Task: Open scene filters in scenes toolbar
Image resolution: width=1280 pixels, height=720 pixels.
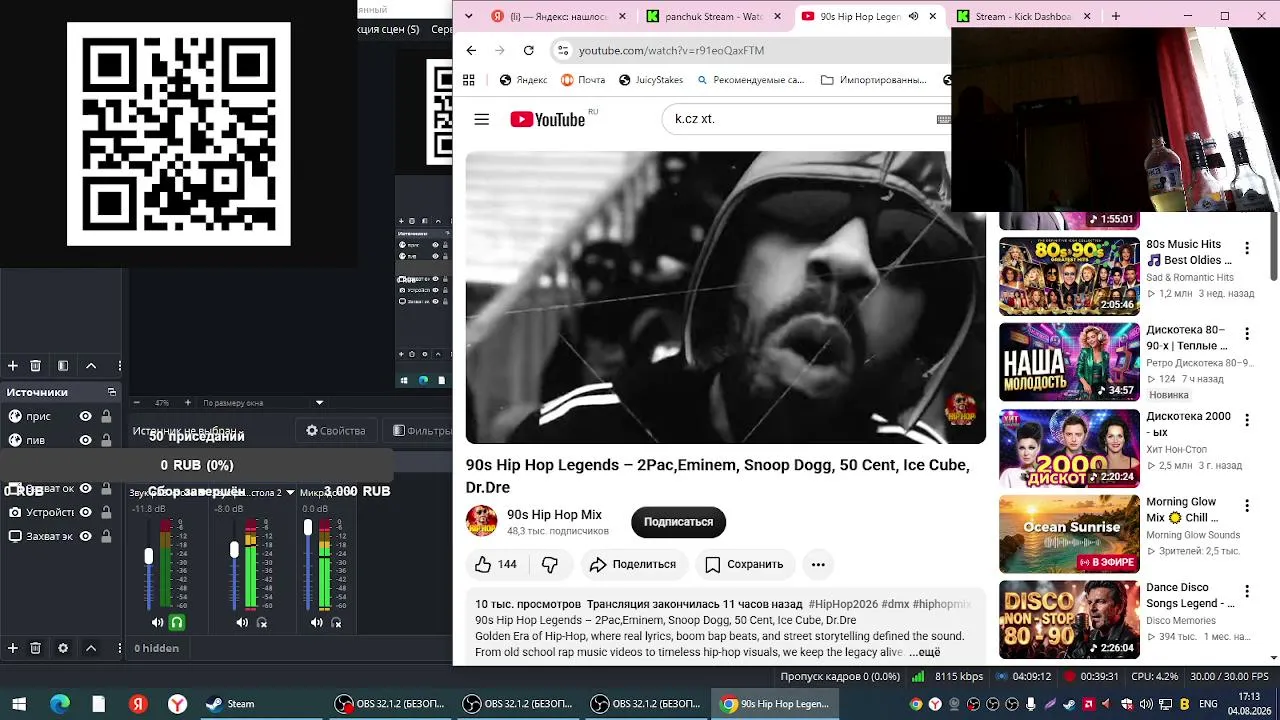Action: pos(63,366)
